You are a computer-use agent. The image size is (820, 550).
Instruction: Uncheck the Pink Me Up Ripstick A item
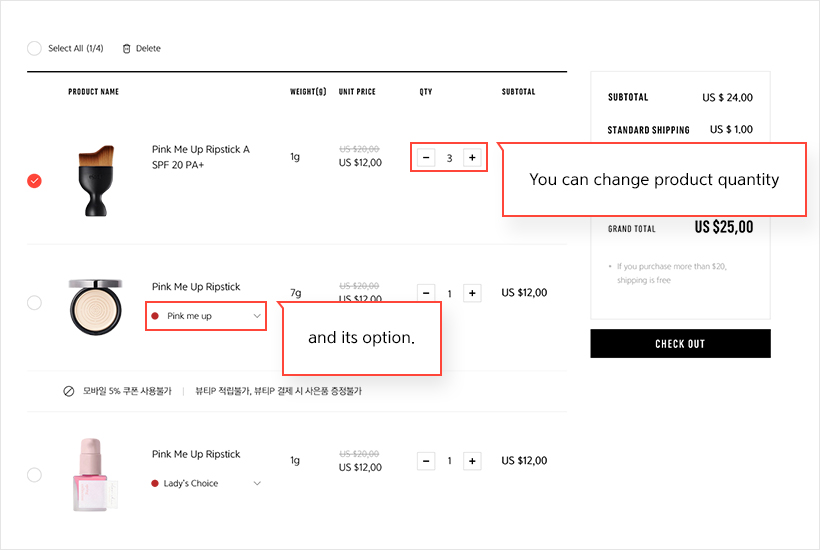point(34,181)
